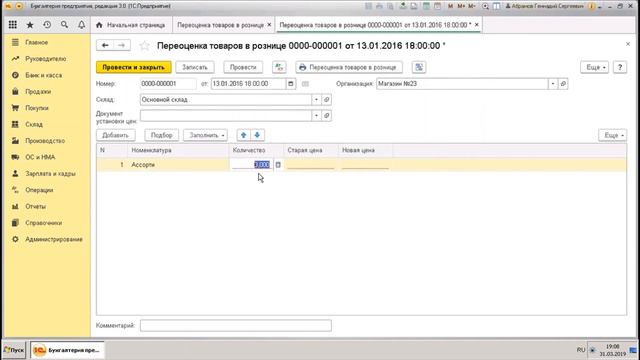Open zoom scale icon in title bar
This screenshot has height=360, width=640.
(x=485, y=6)
